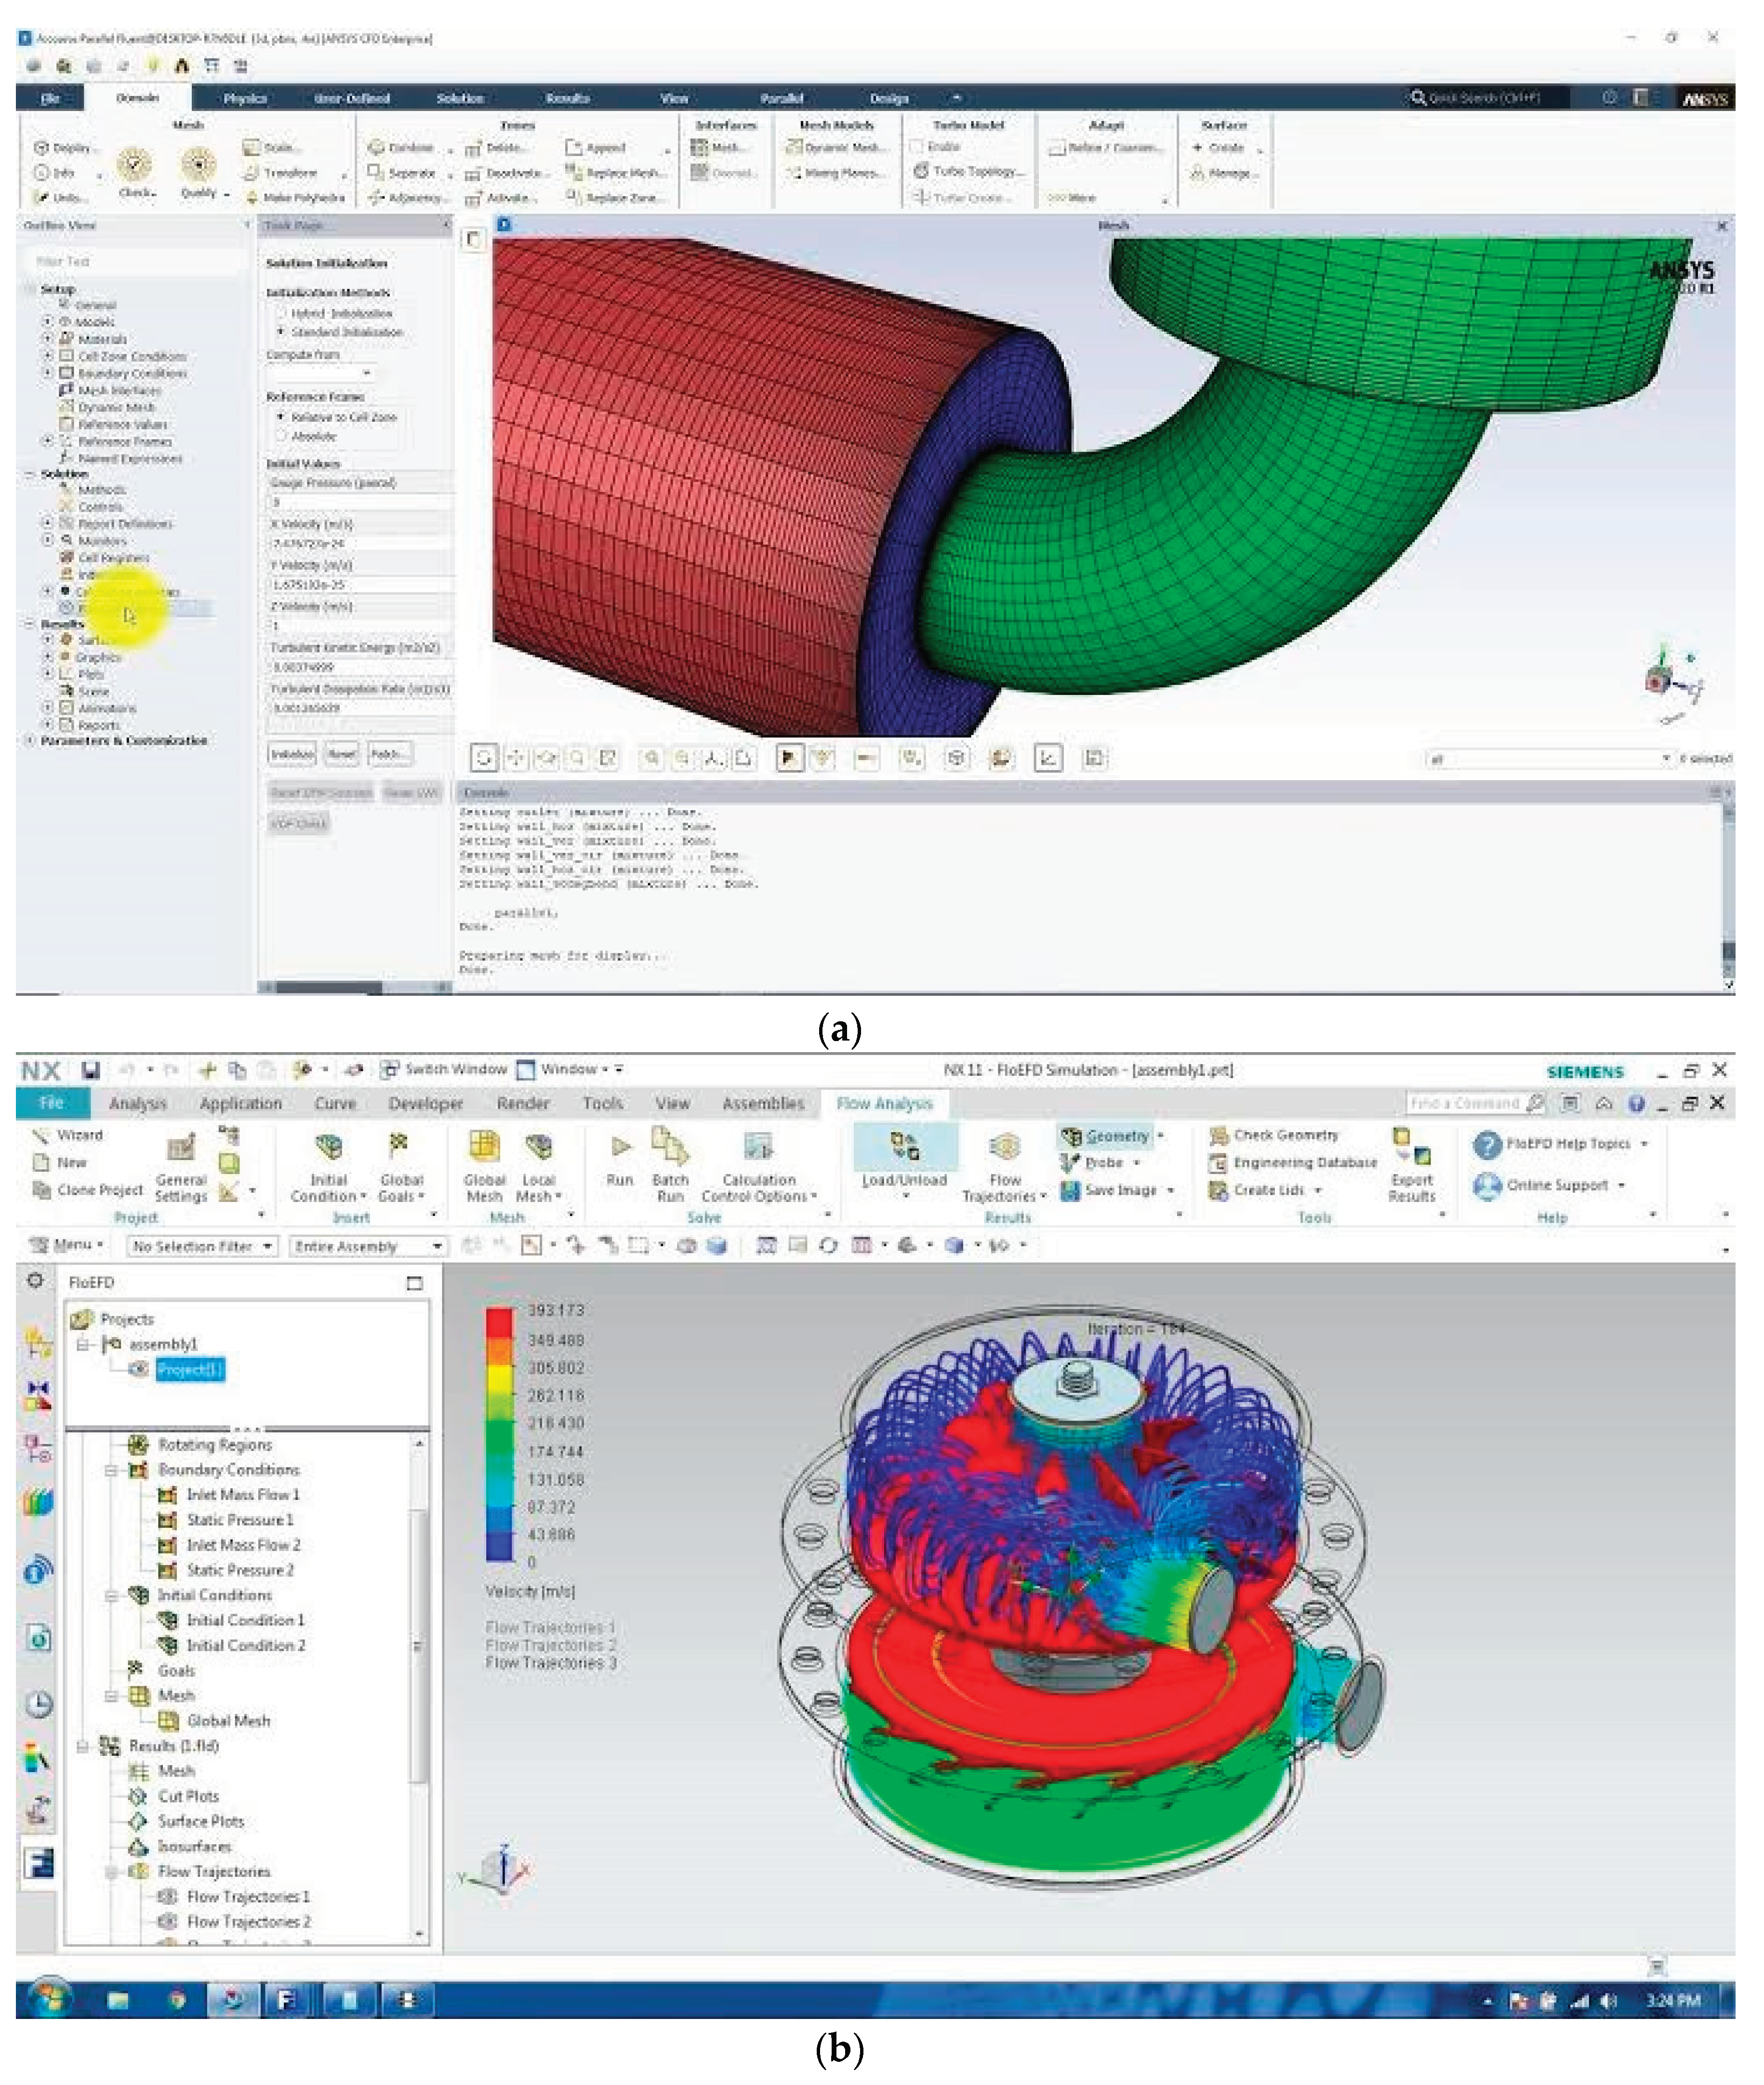The width and height of the screenshot is (1764, 2085).
Task: Click the Initialize button in Task Page
Action: (291, 755)
